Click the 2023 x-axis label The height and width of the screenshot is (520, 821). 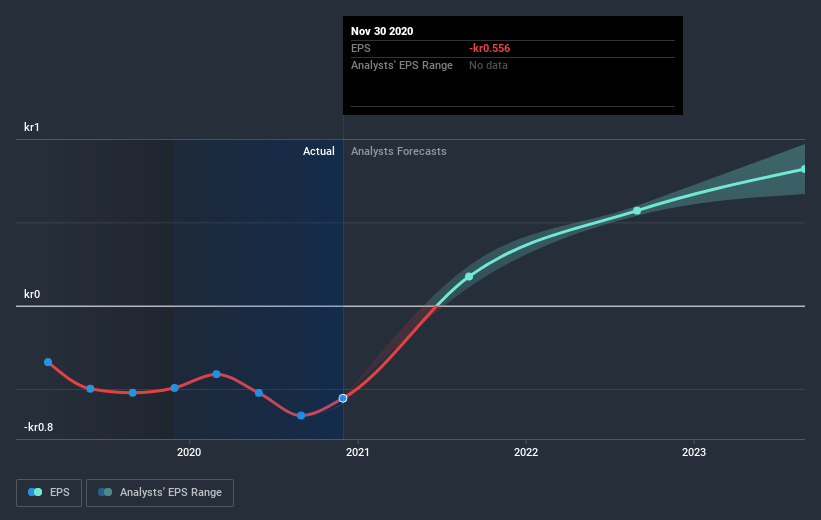[694, 452]
